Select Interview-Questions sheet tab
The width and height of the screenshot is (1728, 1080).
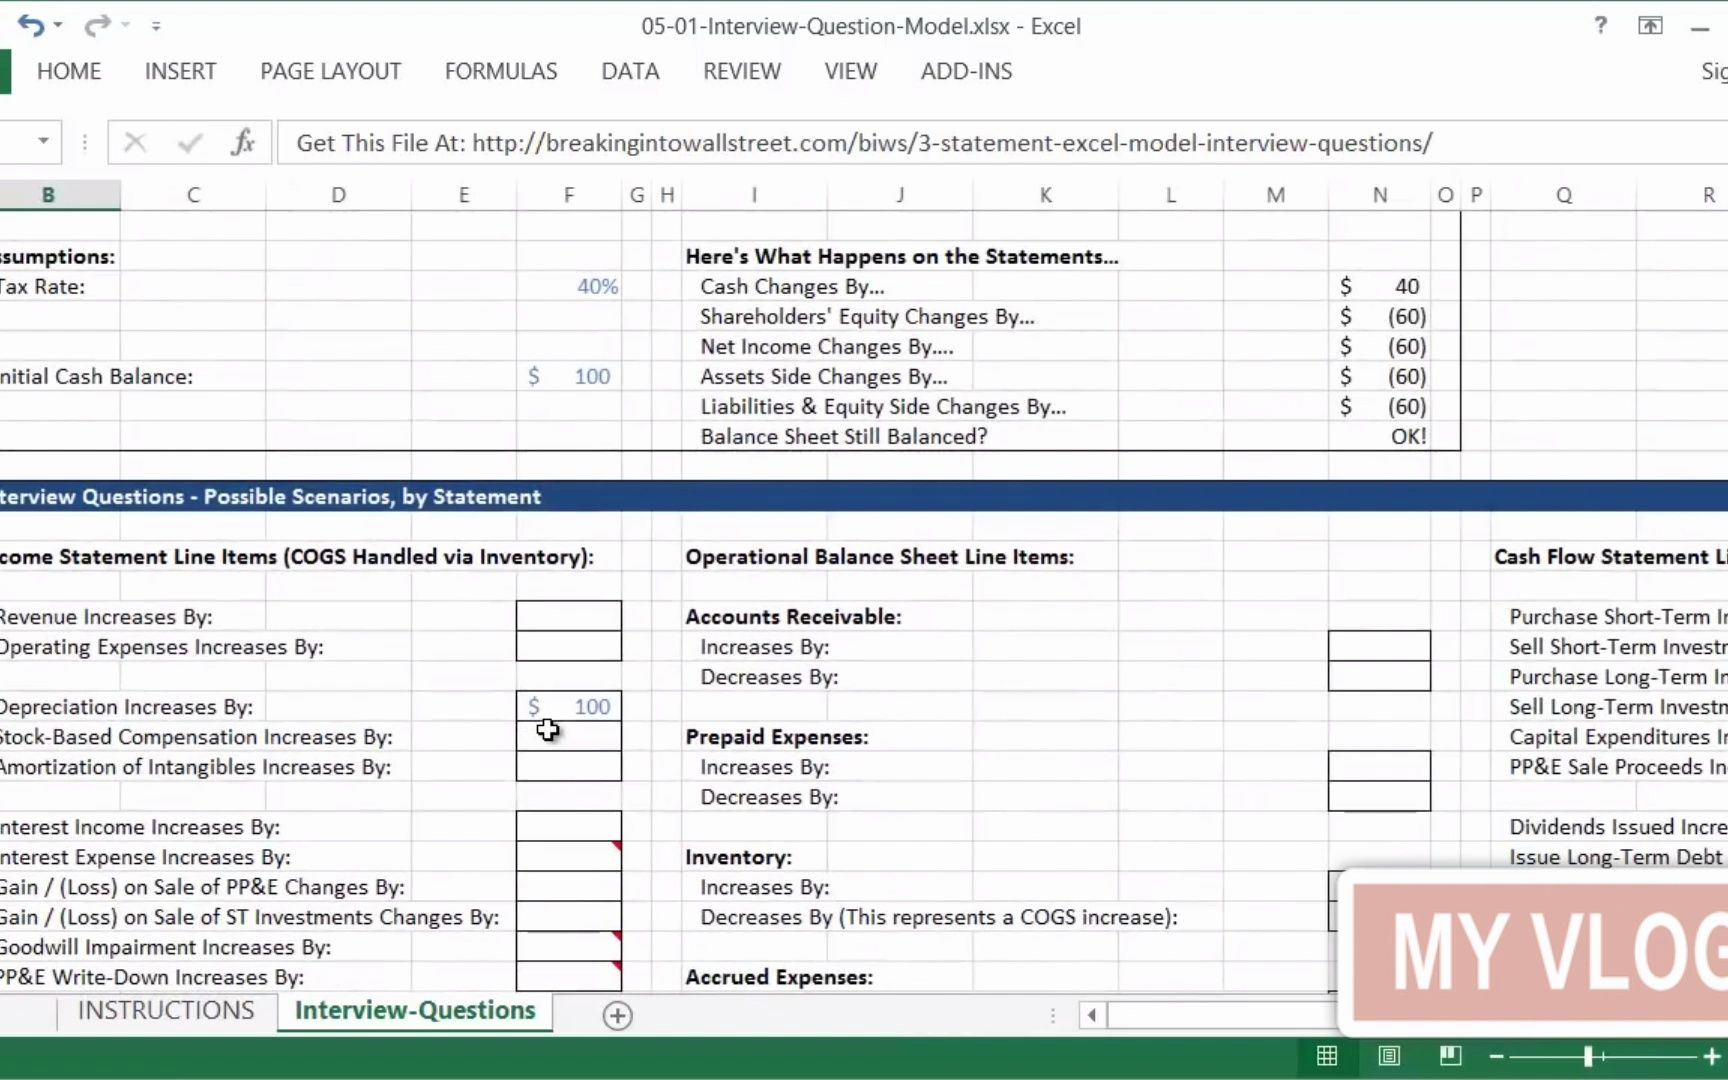click(x=415, y=1010)
